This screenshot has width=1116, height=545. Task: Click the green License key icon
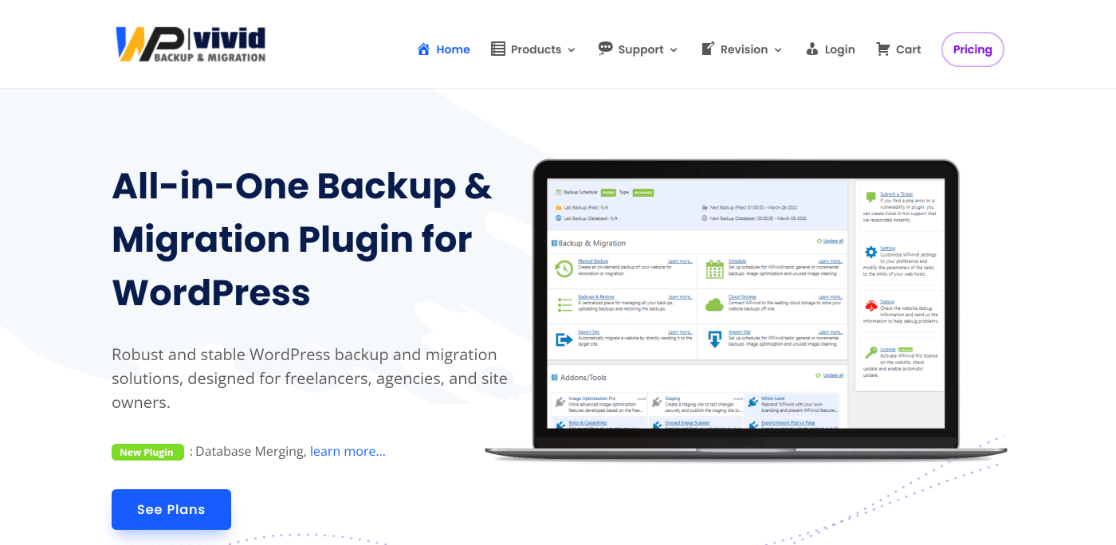[870, 353]
